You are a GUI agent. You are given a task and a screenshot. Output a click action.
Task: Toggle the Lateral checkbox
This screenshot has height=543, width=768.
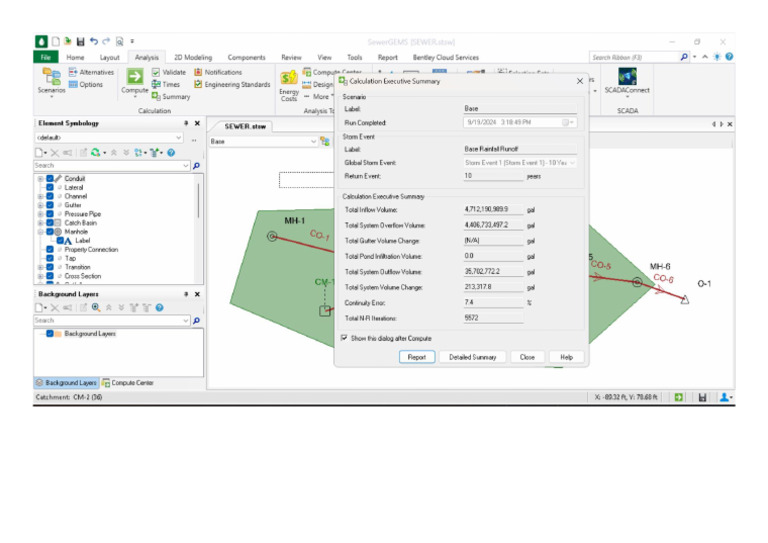coord(50,188)
